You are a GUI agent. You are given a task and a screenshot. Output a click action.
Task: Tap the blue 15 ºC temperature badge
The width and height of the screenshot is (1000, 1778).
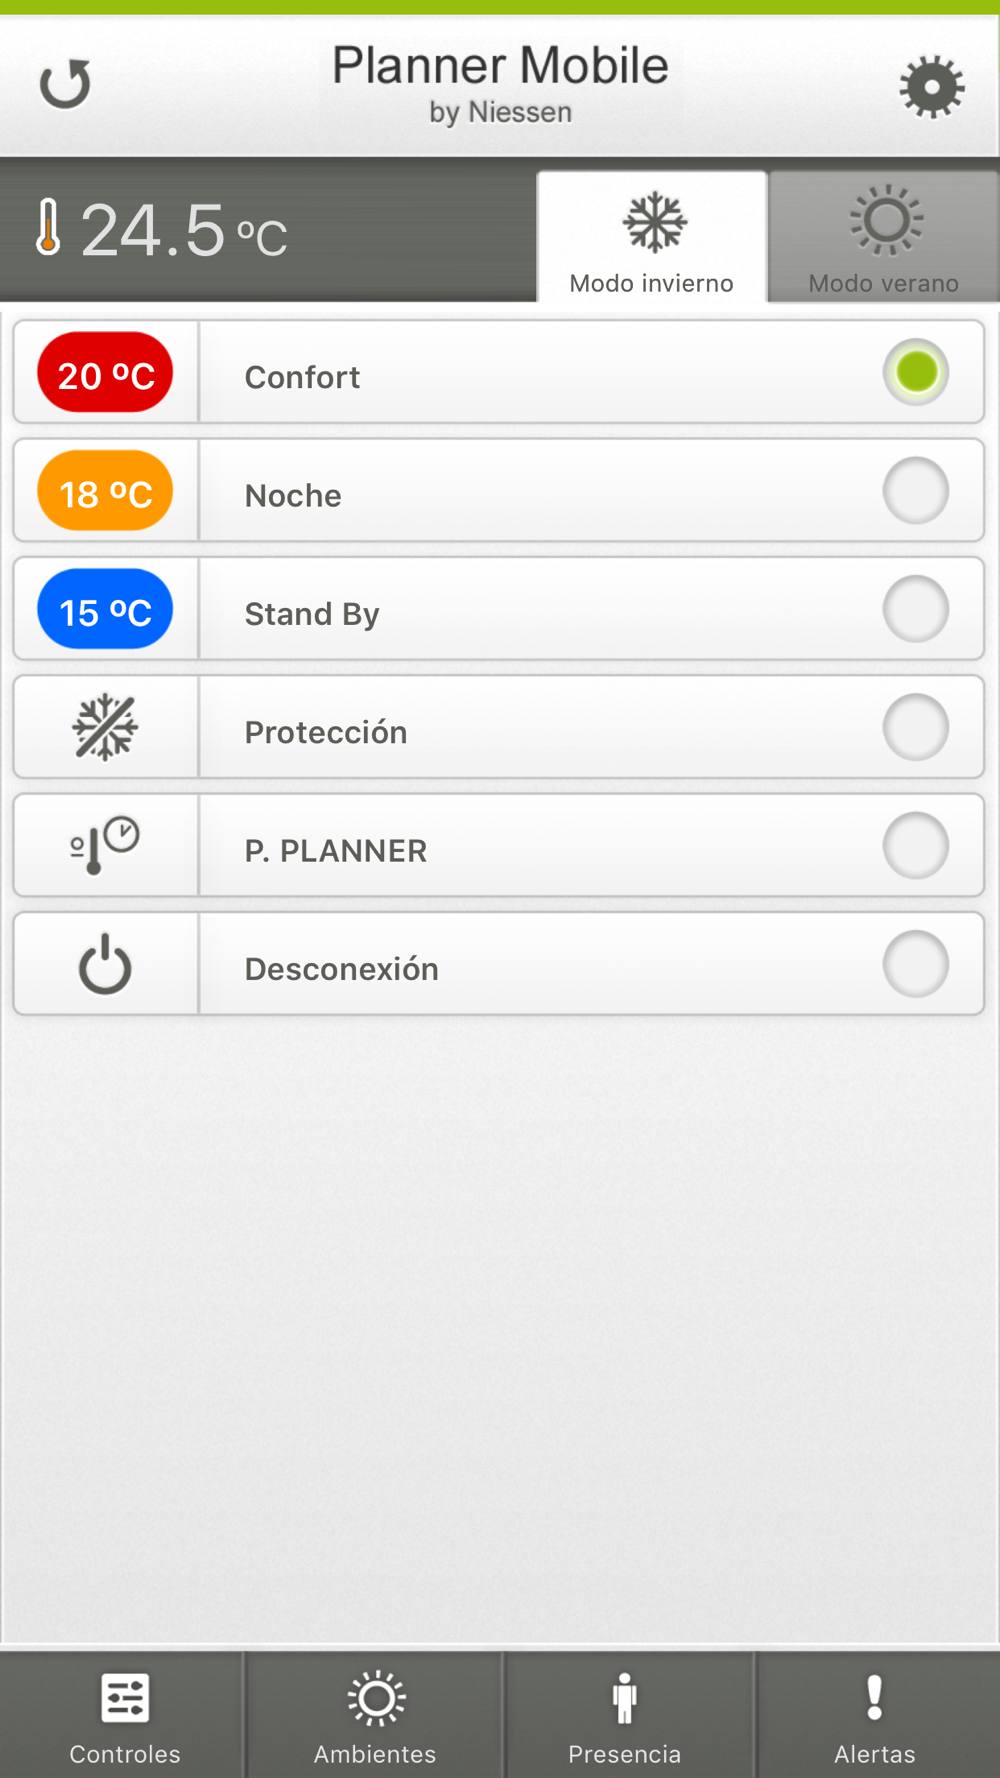(x=105, y=609)
